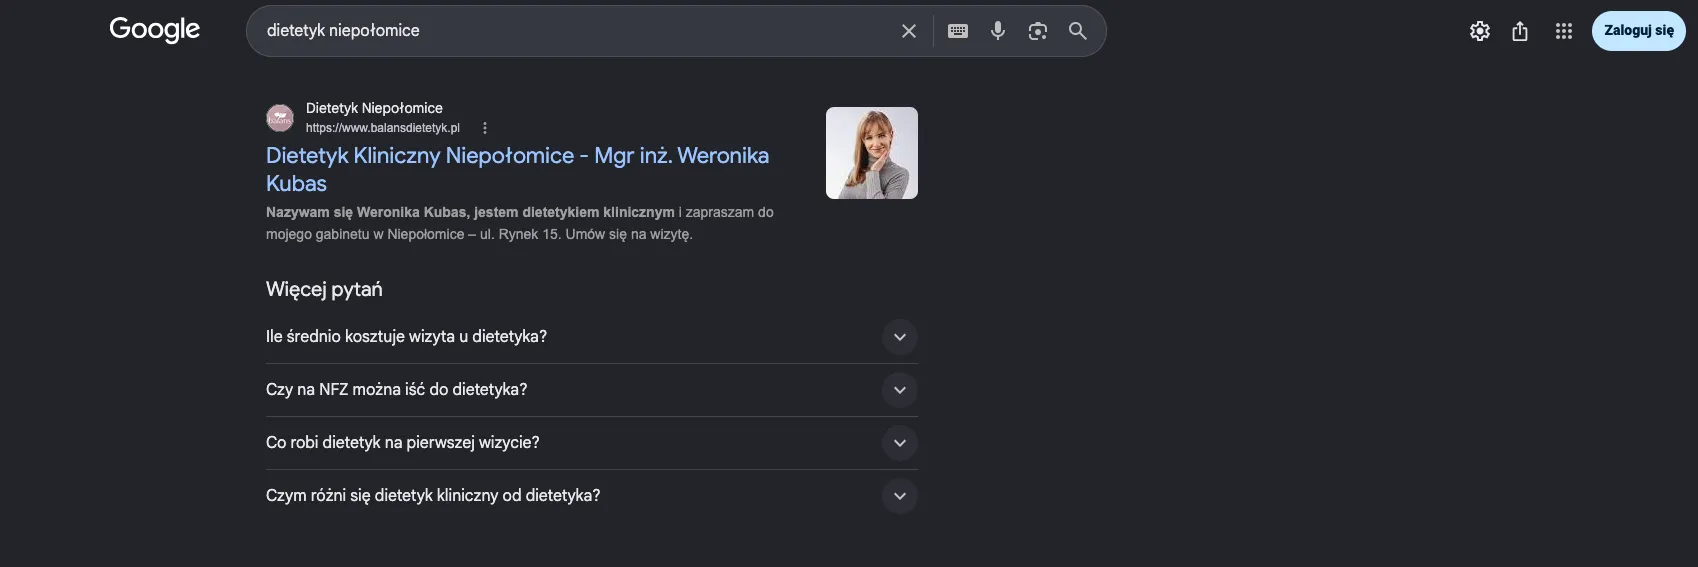
Task: Expand chevron for Co robi dietetyk question
Action: pyautogui.click(x=900, y=443)
